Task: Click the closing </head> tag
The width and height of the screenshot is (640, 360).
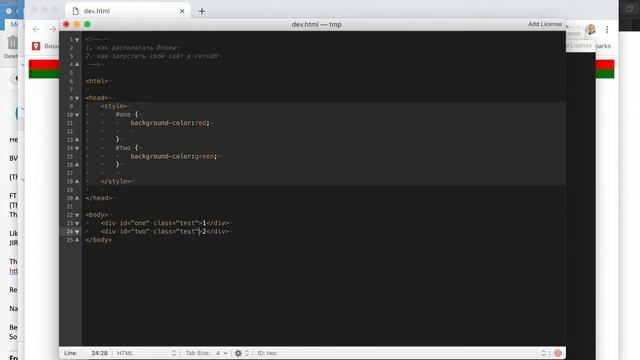Action: click(x=99, y=198)
